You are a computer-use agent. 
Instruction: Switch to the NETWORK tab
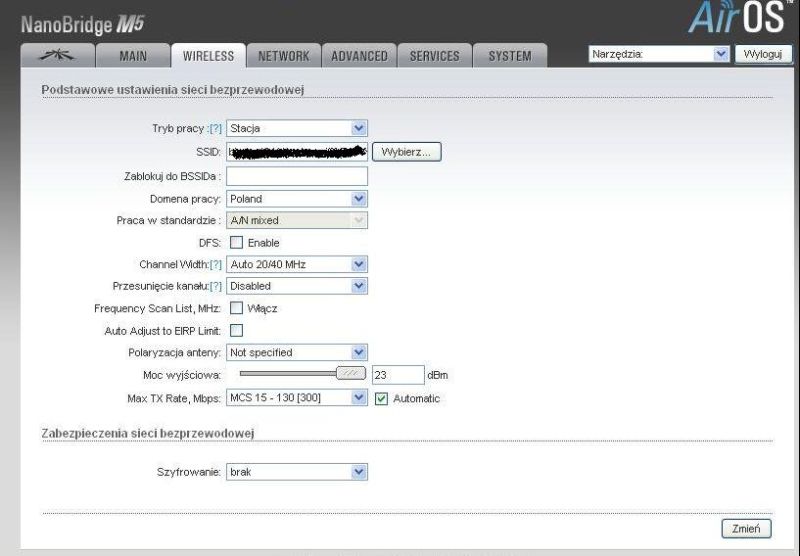(284, 56)
